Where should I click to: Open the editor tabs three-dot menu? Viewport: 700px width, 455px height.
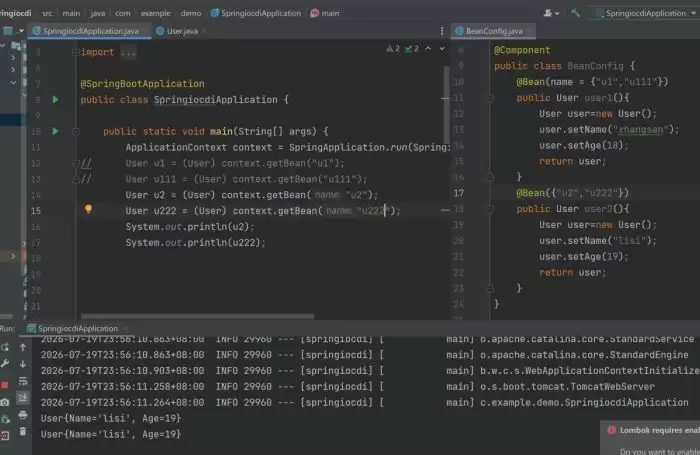point(442,31)
